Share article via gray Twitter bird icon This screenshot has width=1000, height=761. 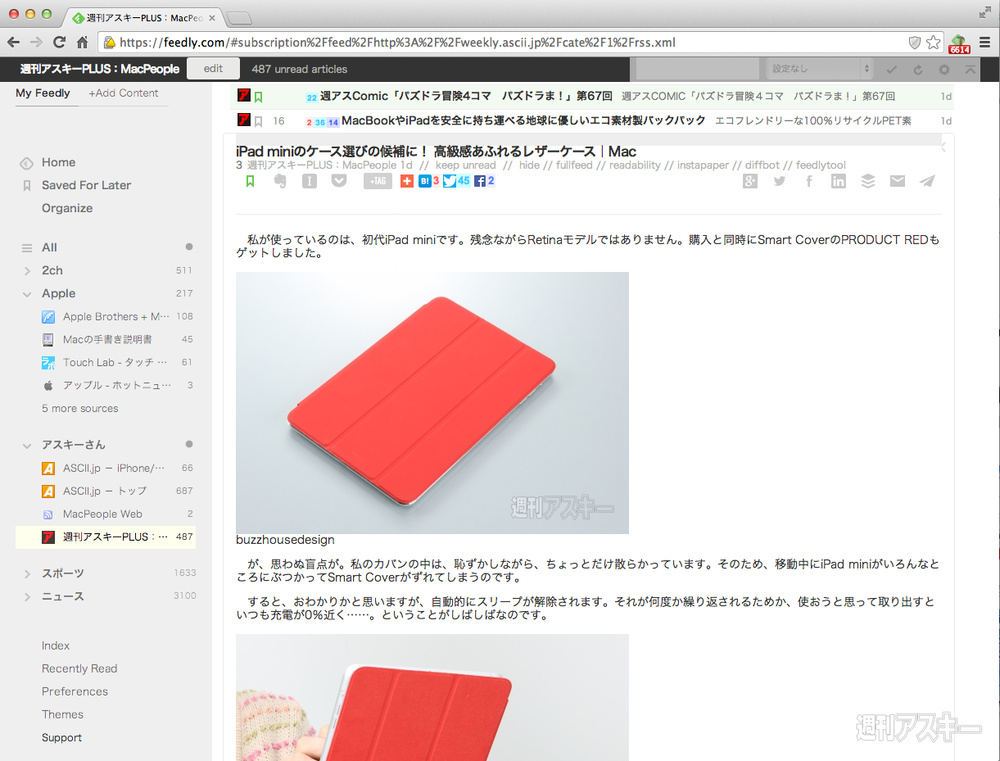pyautogui.click(x=779, y=181)
